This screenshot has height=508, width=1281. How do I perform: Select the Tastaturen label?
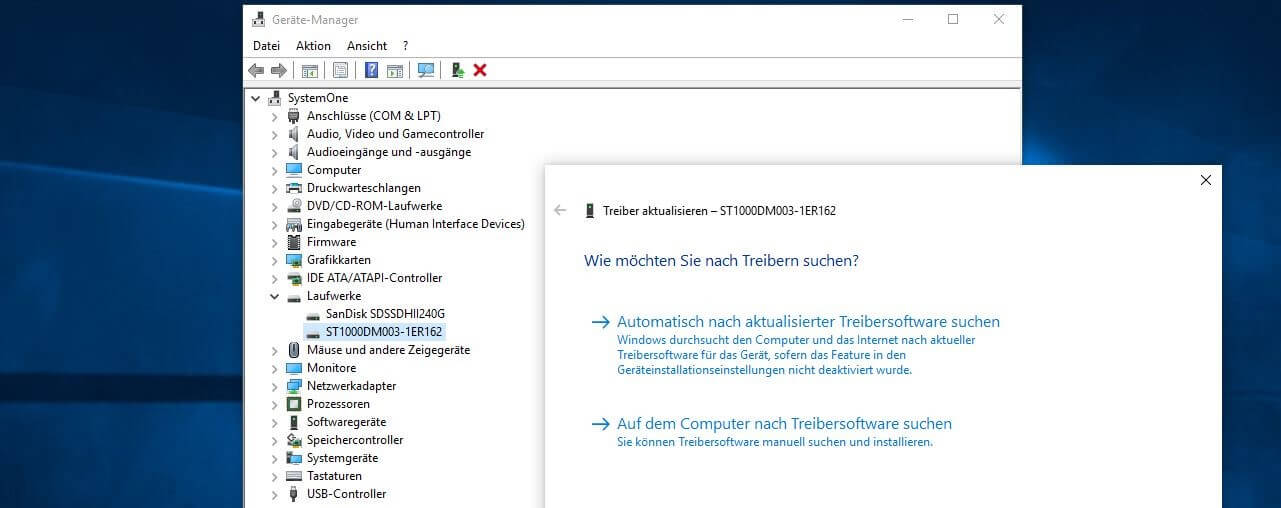pyautogui.click(x=334, y=476)
